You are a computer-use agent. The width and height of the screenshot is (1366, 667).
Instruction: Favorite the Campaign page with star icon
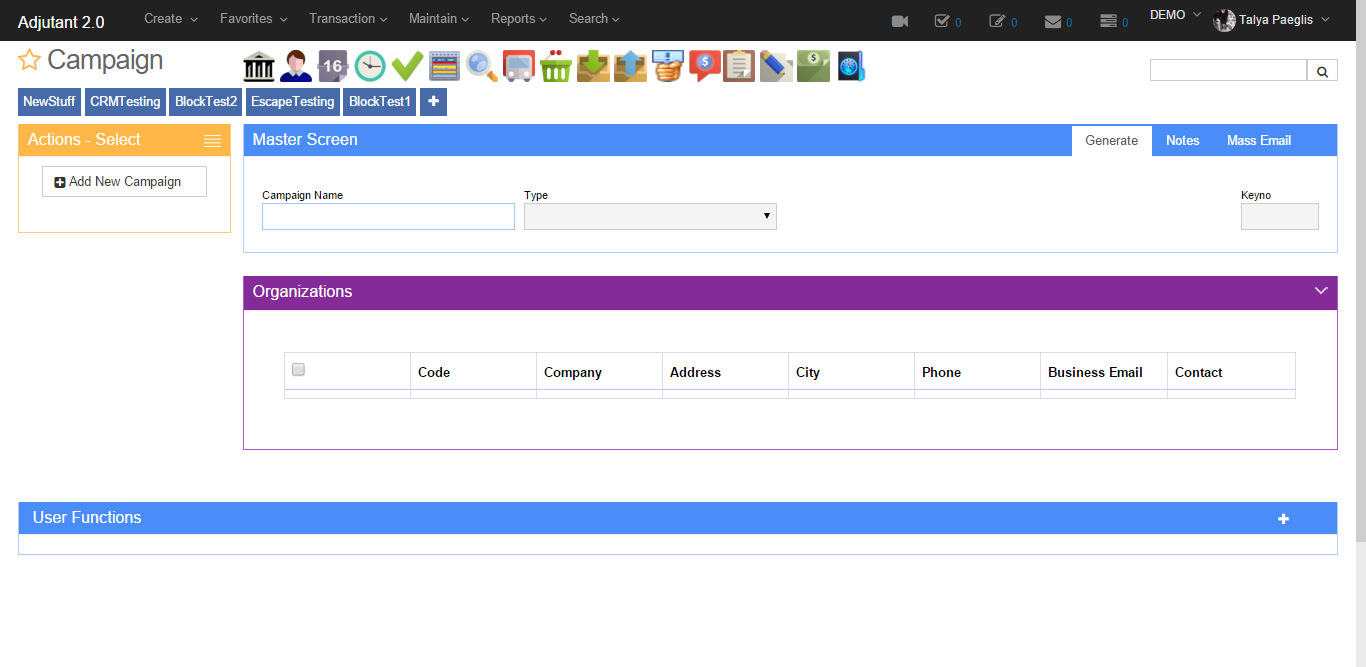tap(29, 61)
